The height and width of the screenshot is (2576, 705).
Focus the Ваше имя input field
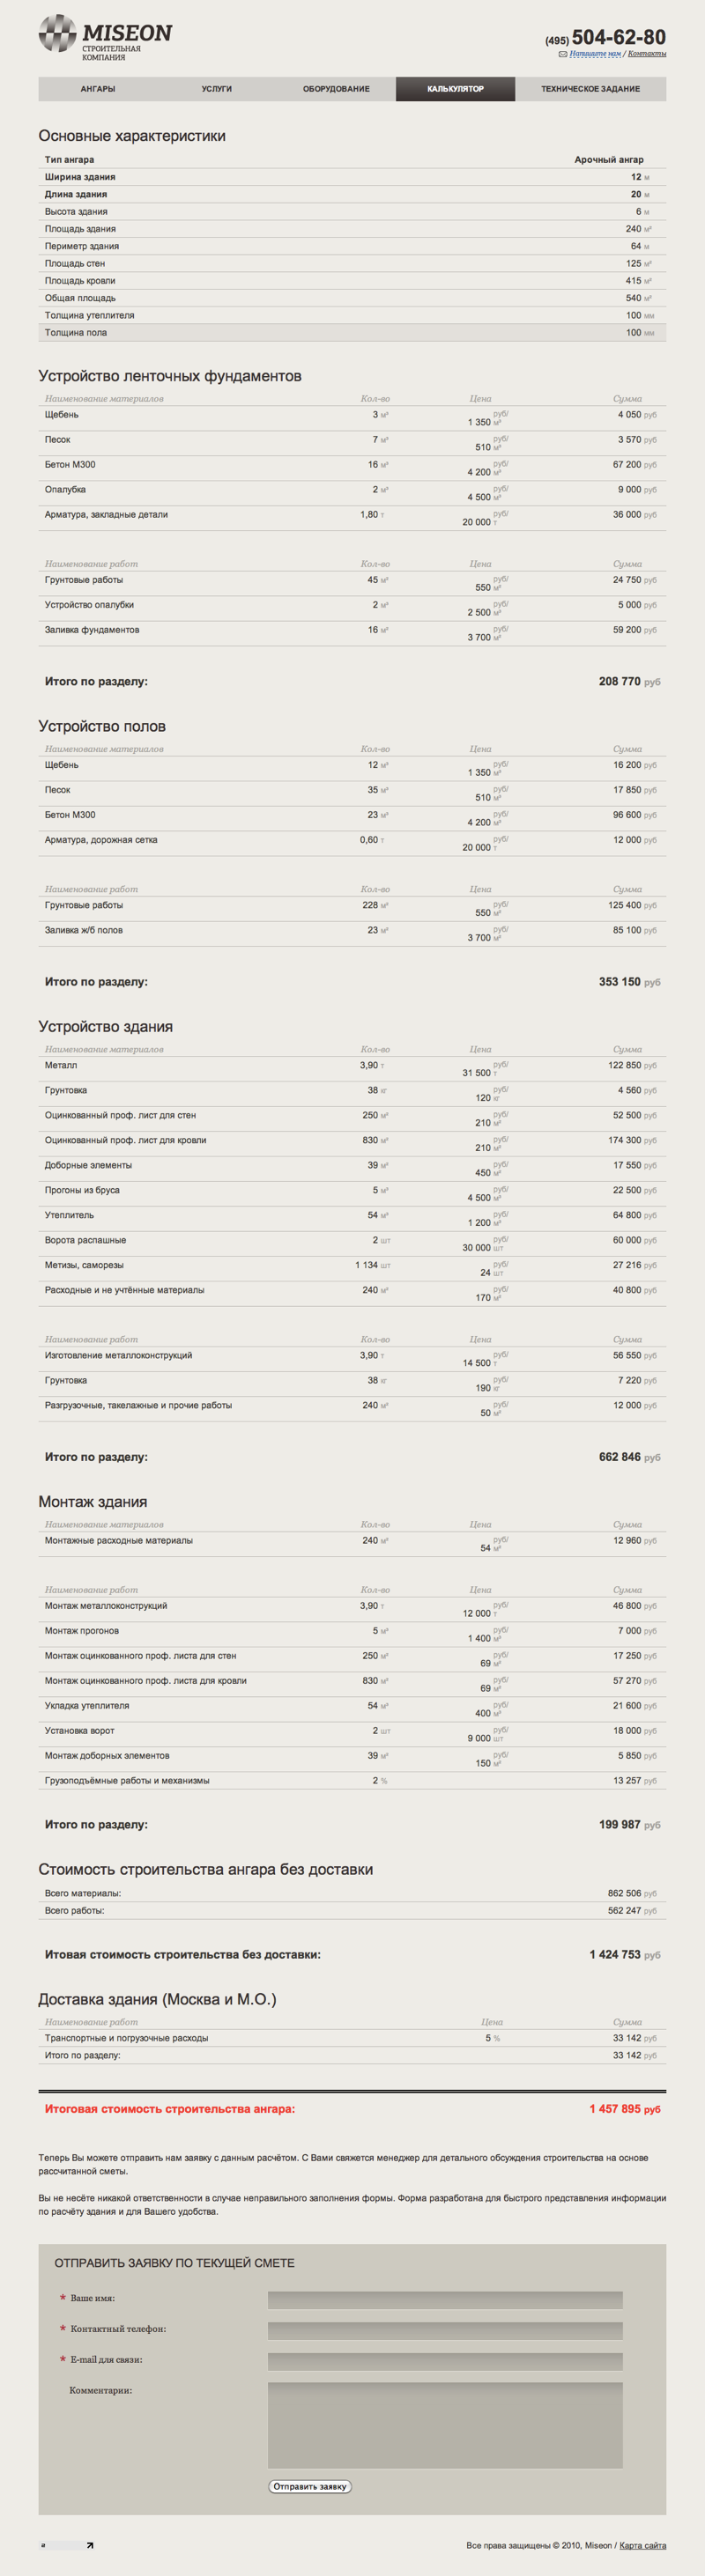[445, 2300]
